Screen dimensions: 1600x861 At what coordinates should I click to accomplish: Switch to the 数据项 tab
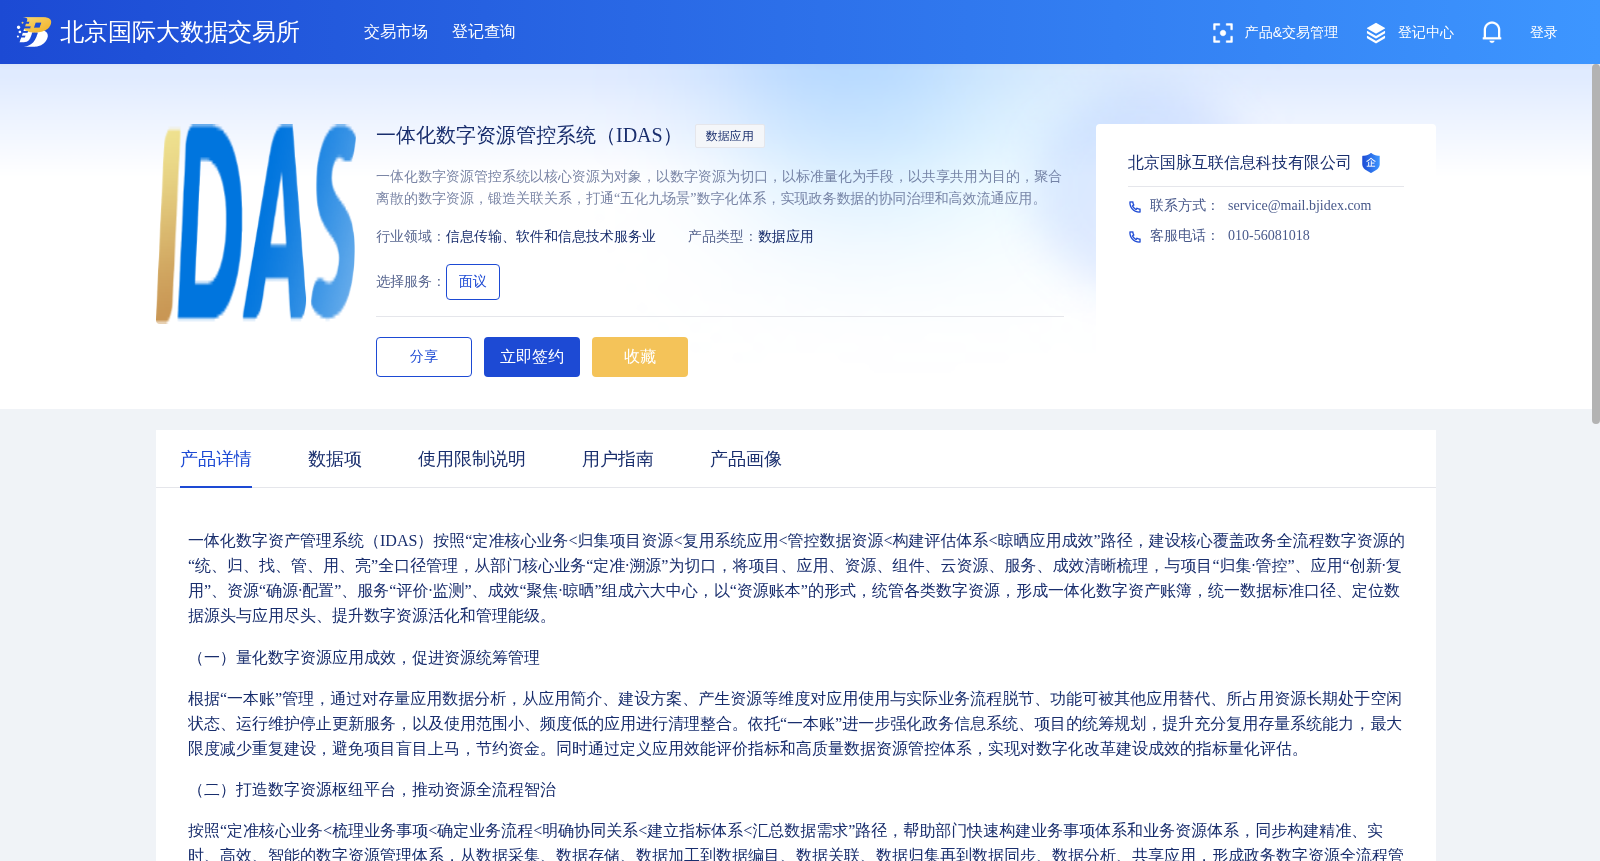(335, 459)
